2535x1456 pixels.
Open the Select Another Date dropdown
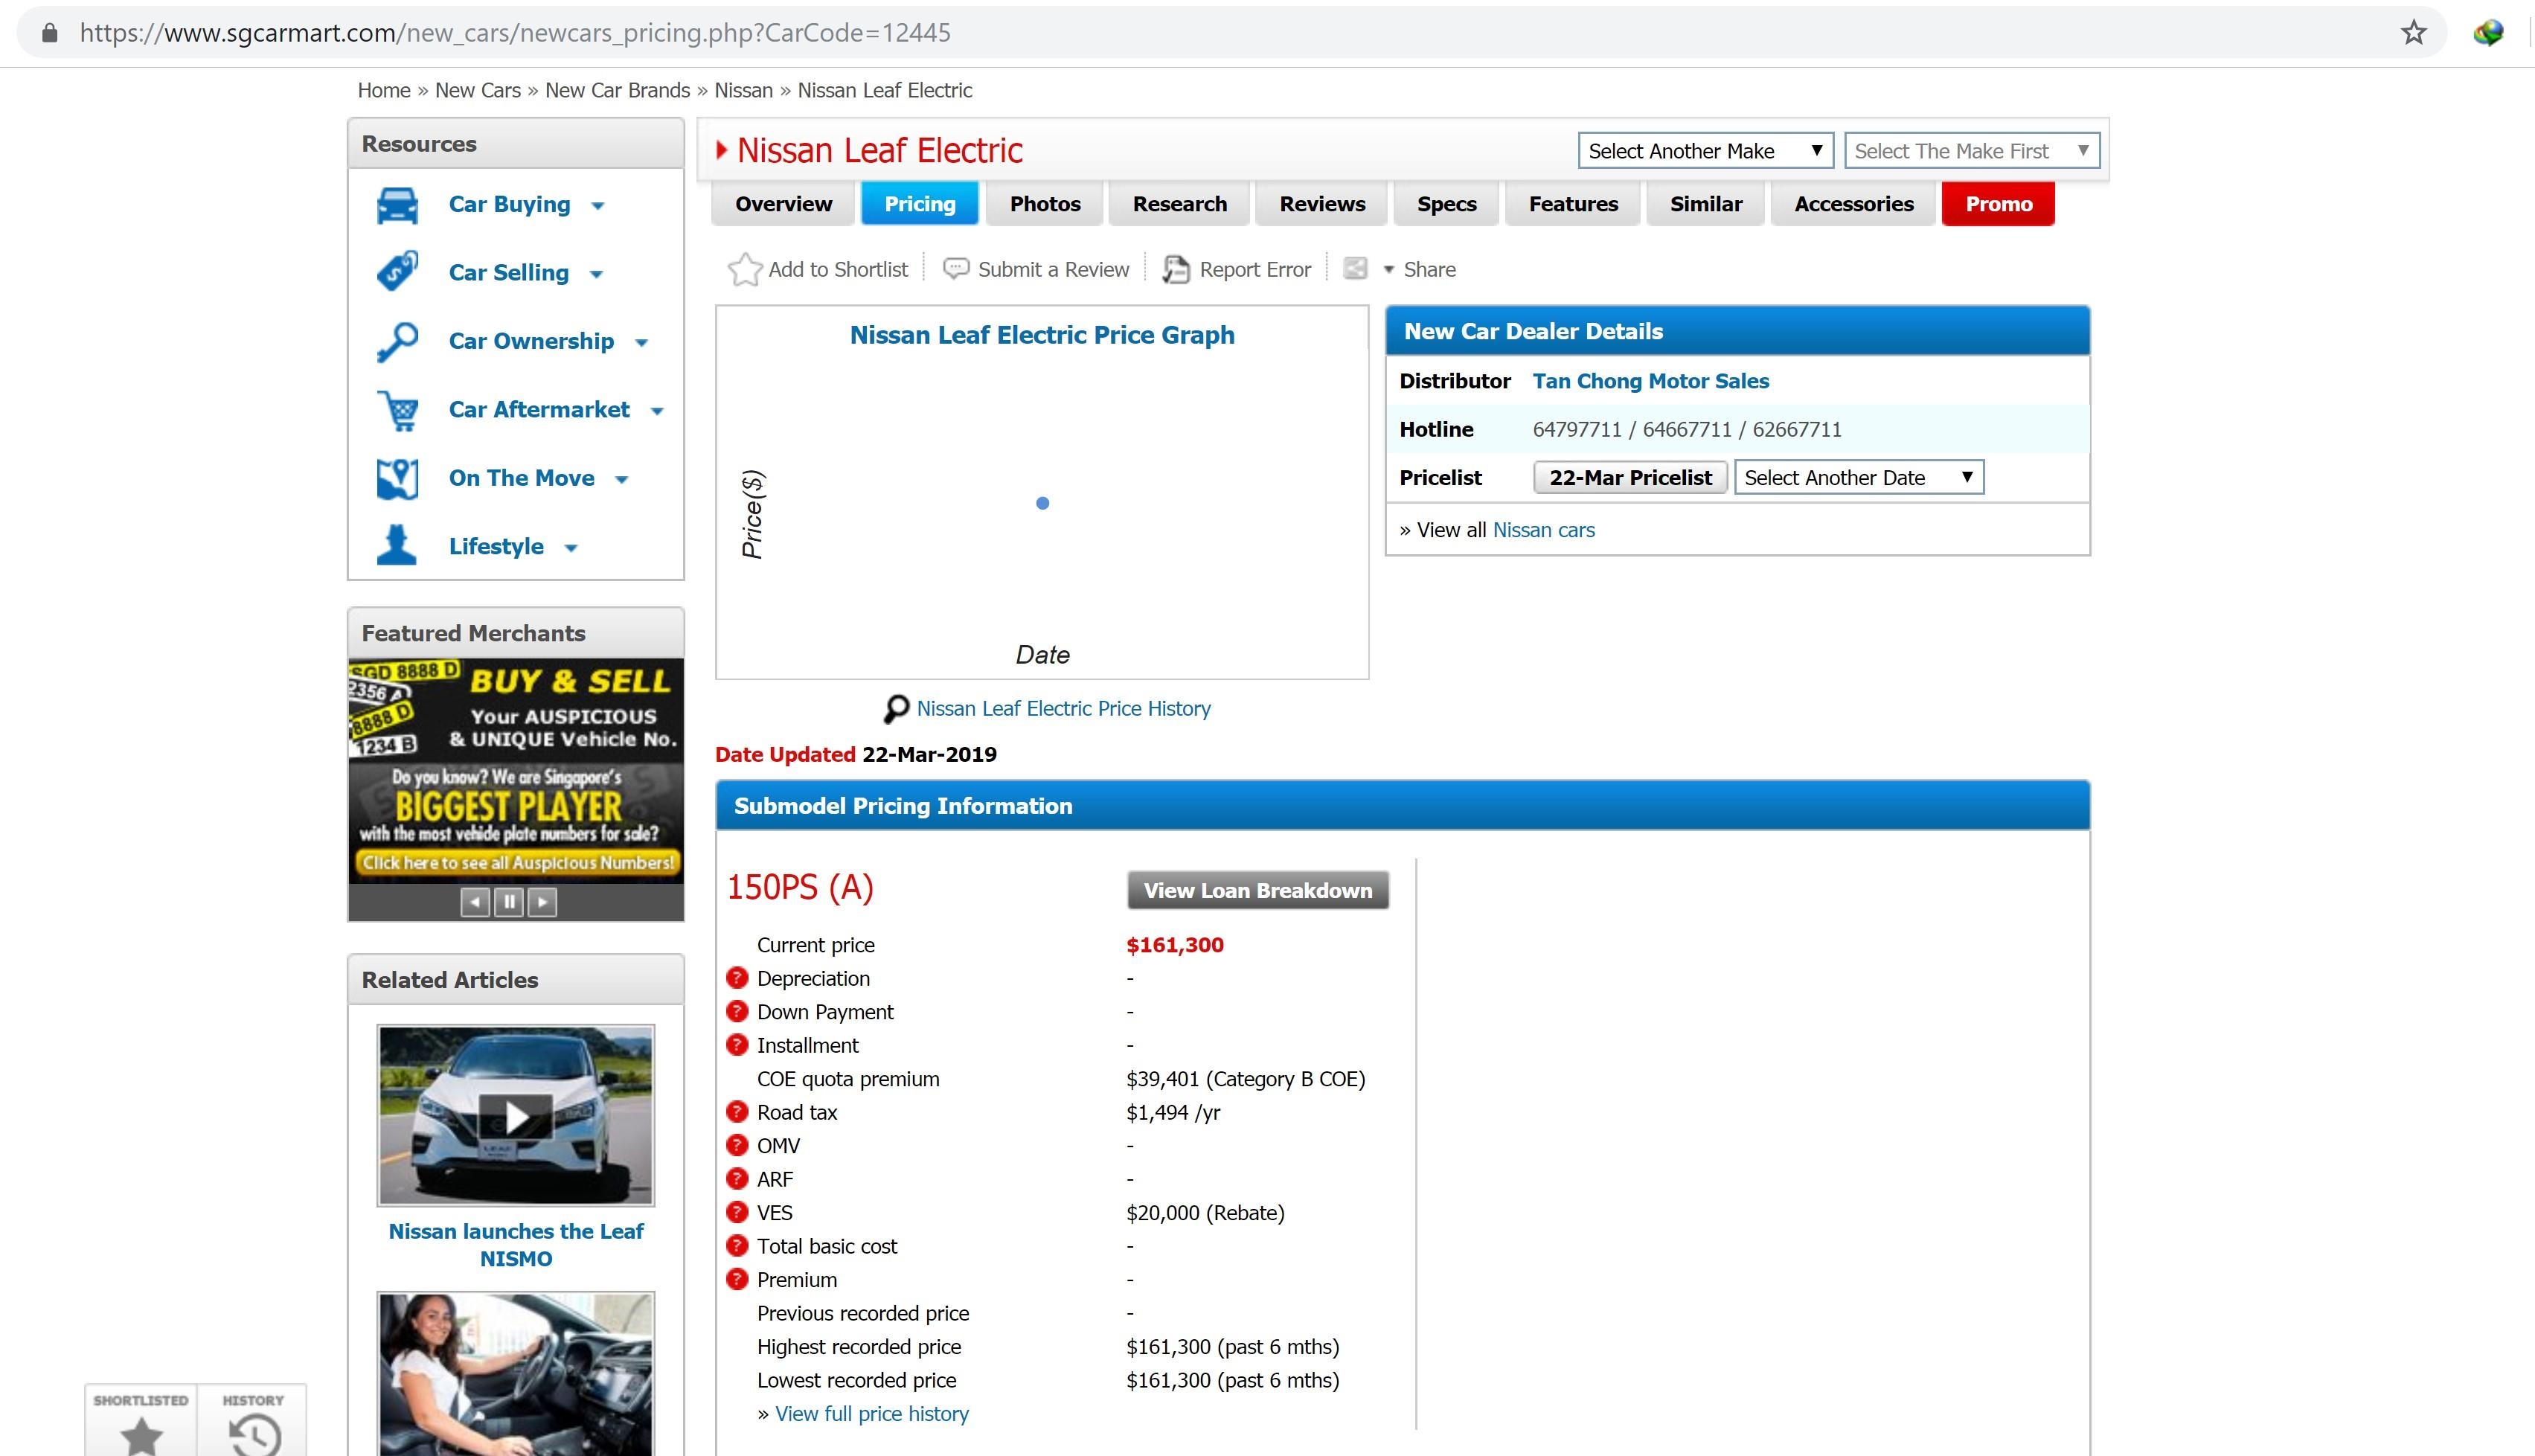[1858, 478]
